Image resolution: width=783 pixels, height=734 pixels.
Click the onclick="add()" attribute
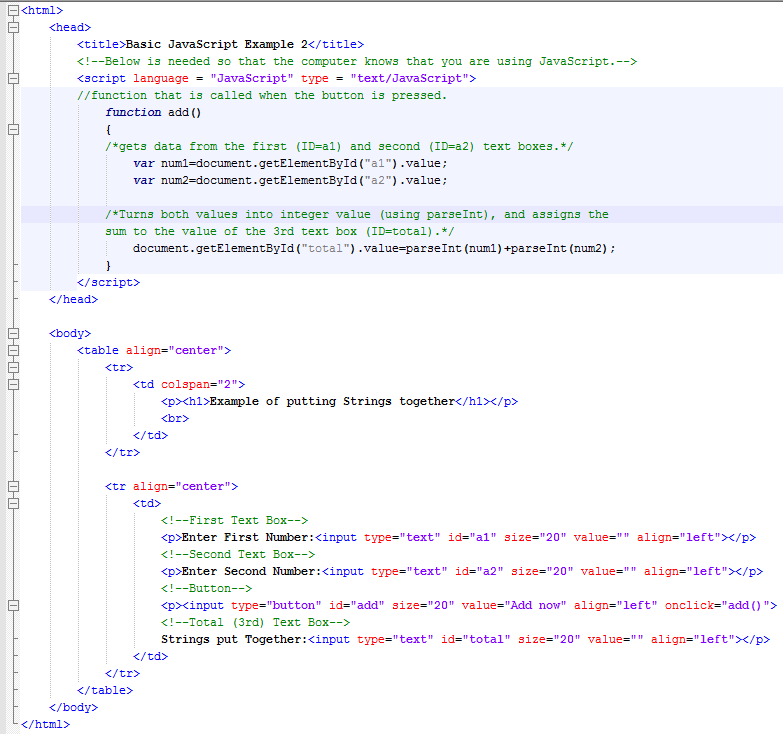click(717, 605)
